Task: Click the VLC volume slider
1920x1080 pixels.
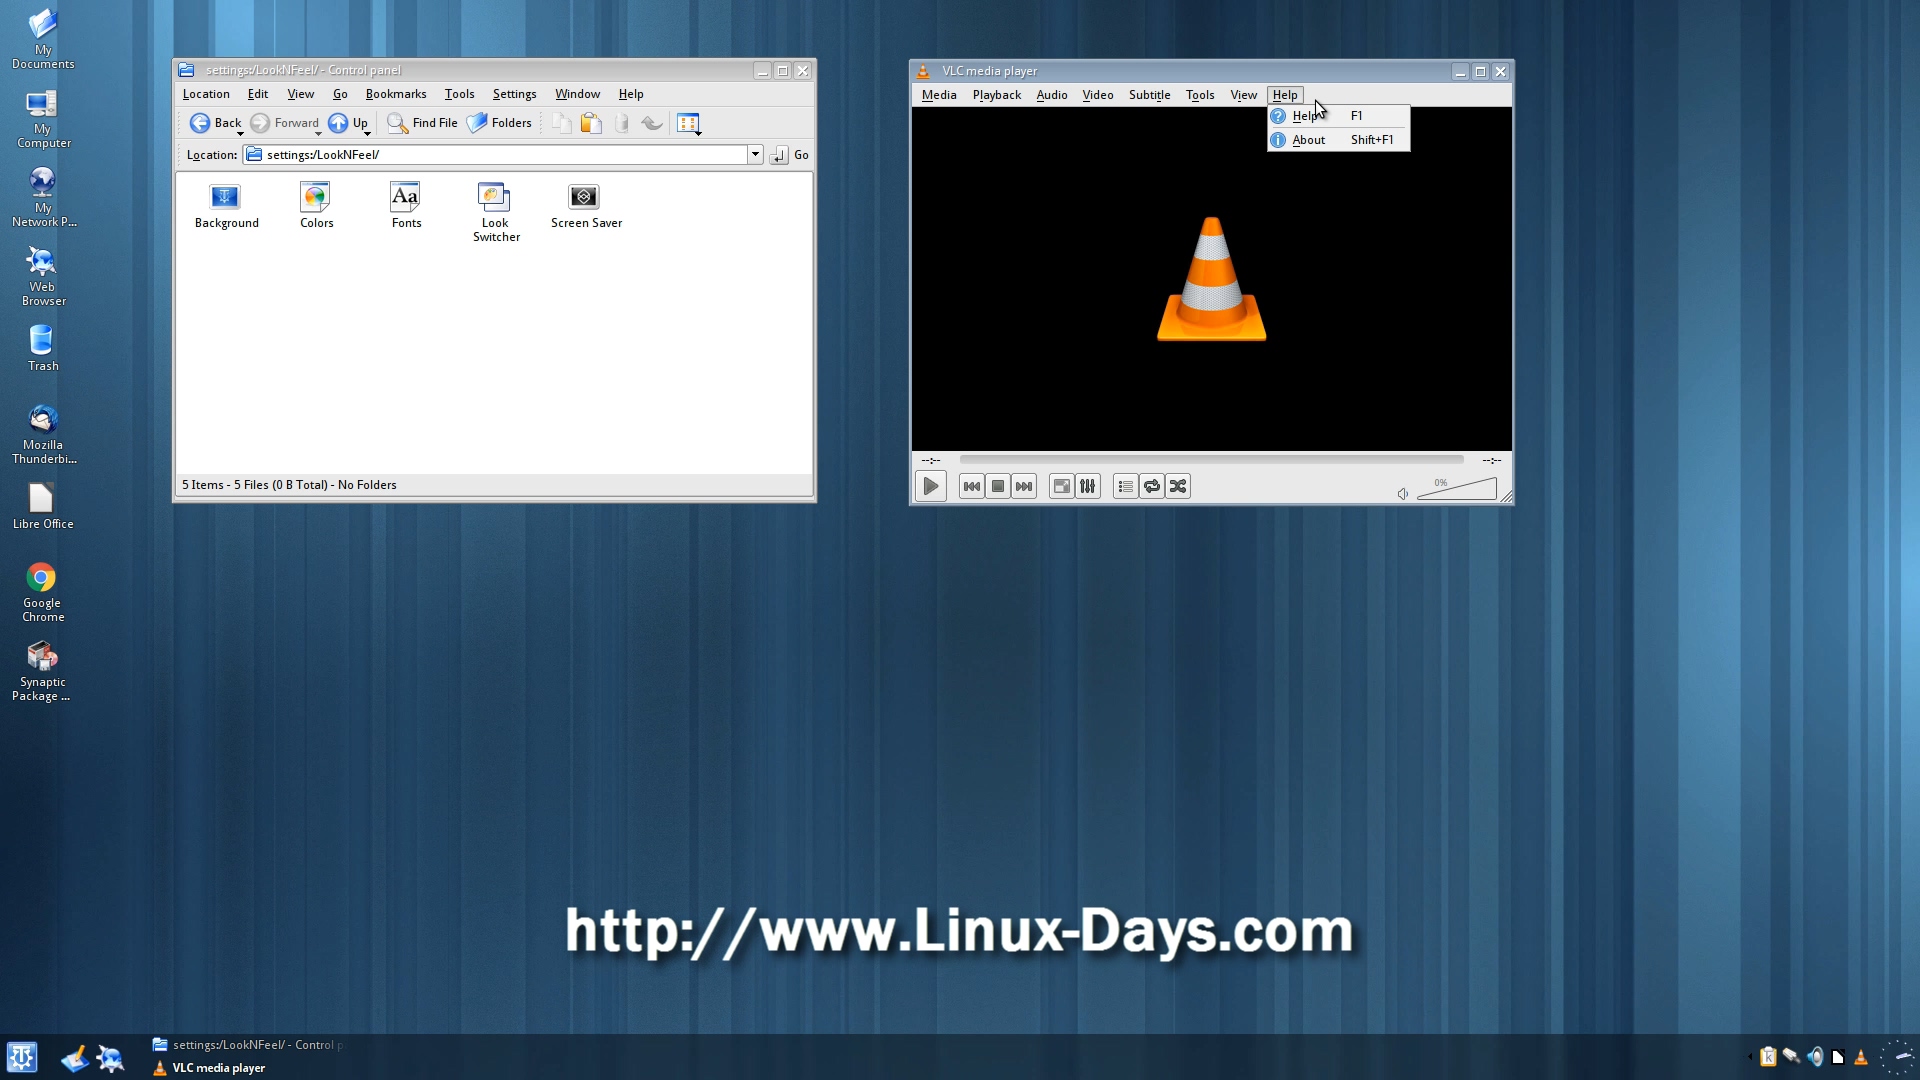Action: pos(1457,489)
